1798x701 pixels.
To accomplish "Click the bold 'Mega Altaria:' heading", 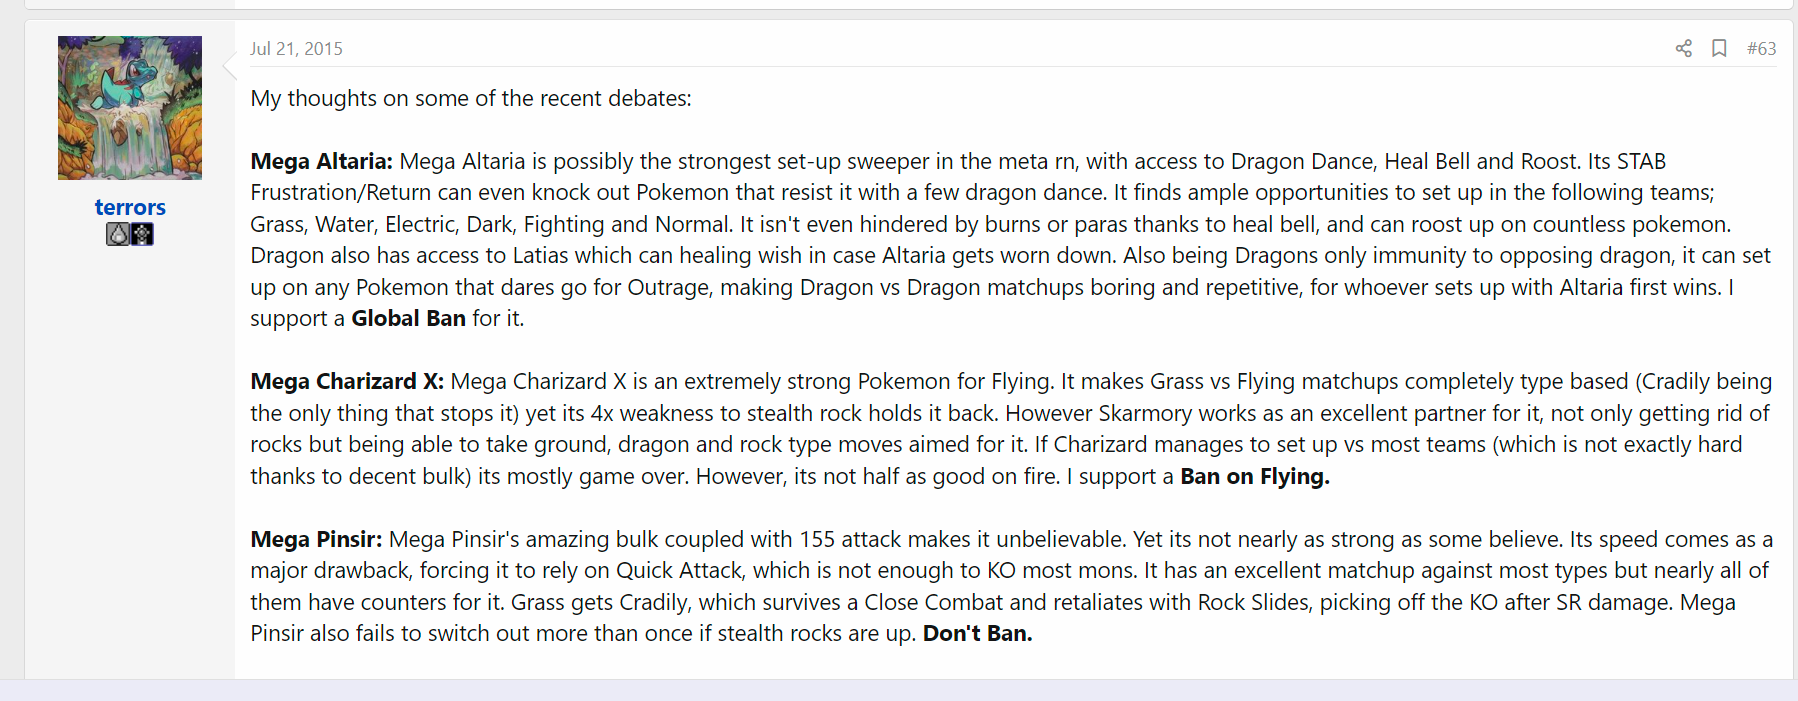I will [322, 161].
